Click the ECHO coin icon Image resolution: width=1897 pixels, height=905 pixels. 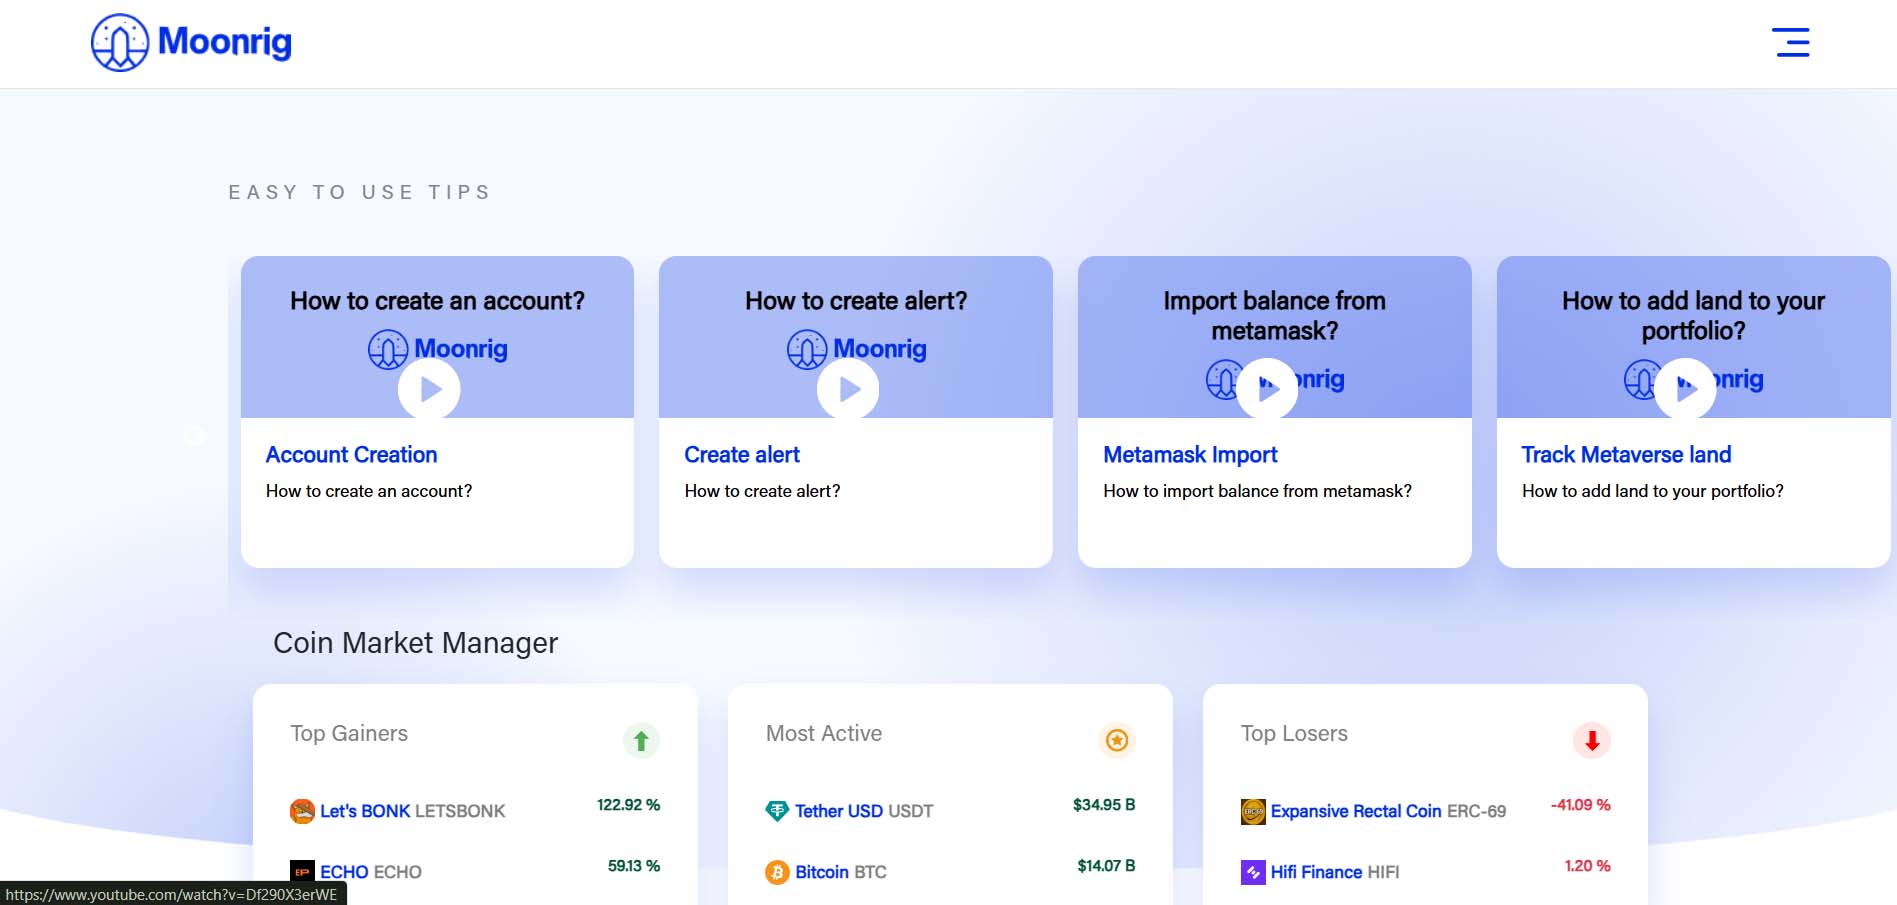302,872
